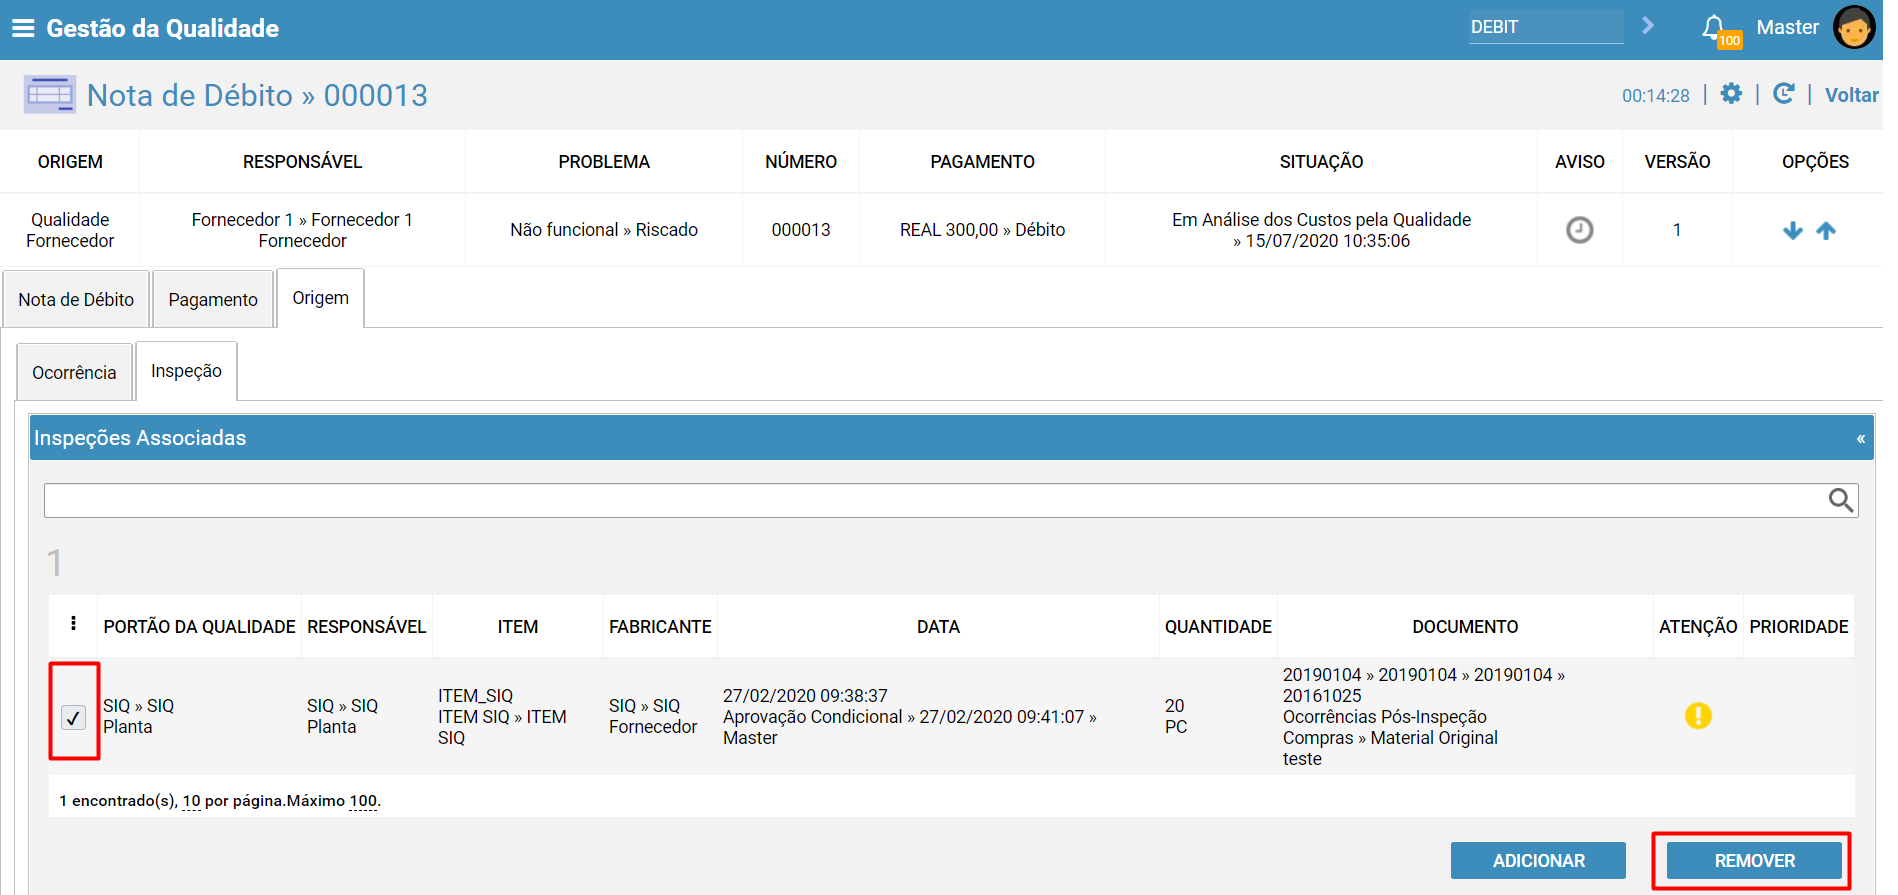Open the Ocorrência sub-tab
This screenshot has width=1898, height=895.
(x=74, y=372)
